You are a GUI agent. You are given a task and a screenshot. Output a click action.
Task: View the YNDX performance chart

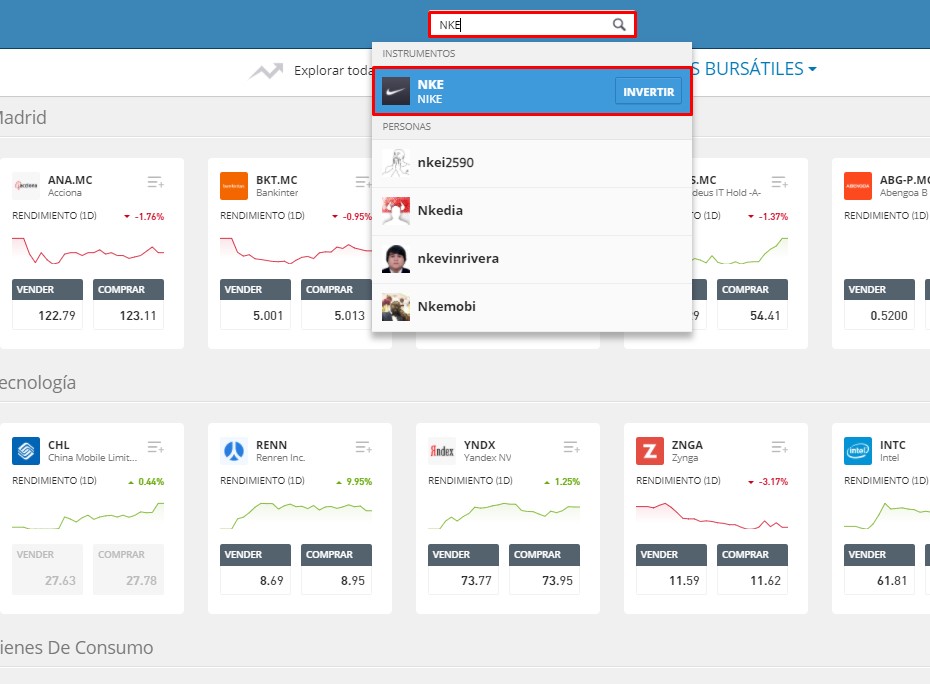coord(504,516)
